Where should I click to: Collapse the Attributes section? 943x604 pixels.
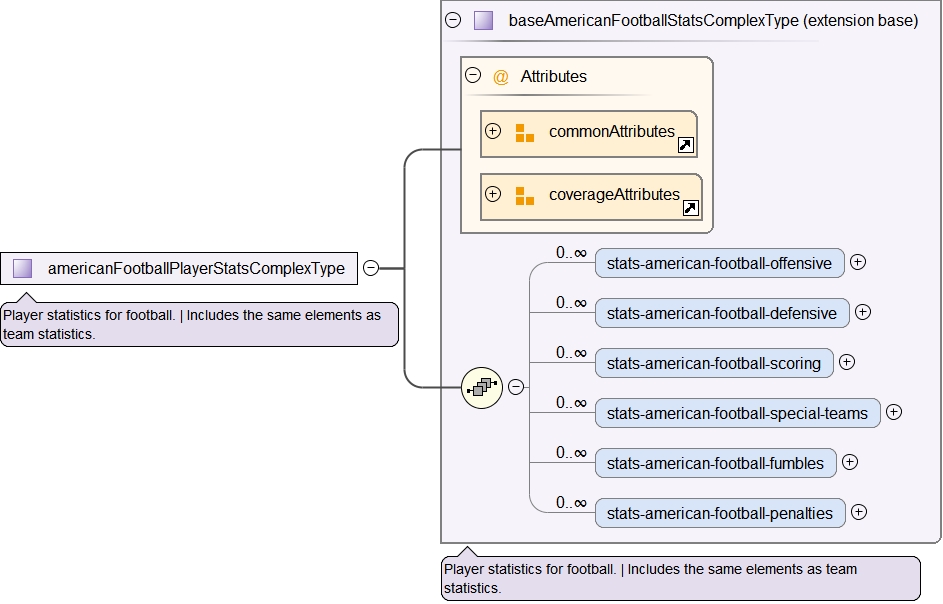coord(474,76)
